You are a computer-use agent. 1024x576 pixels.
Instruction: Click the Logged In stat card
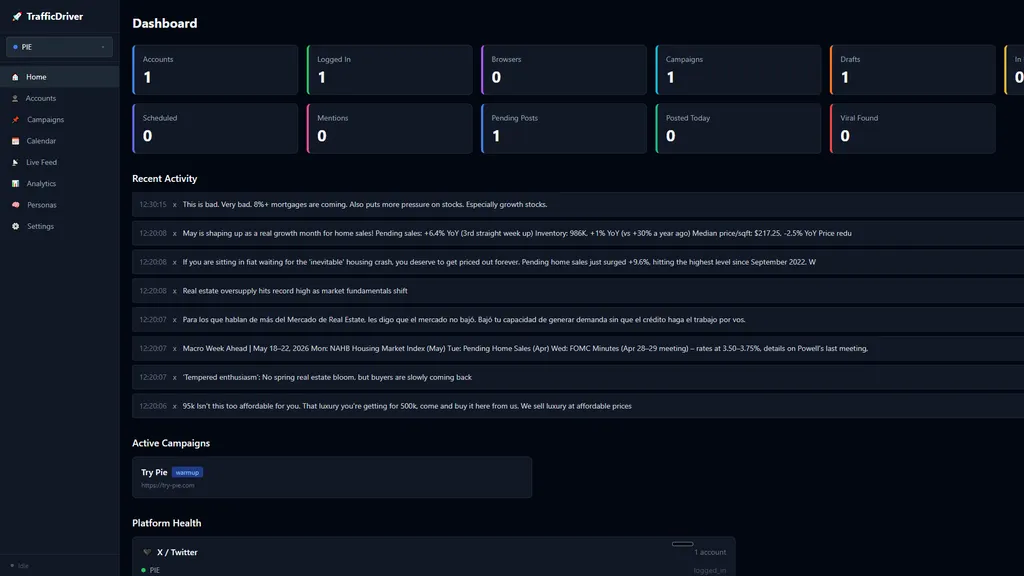coord(389,70)
